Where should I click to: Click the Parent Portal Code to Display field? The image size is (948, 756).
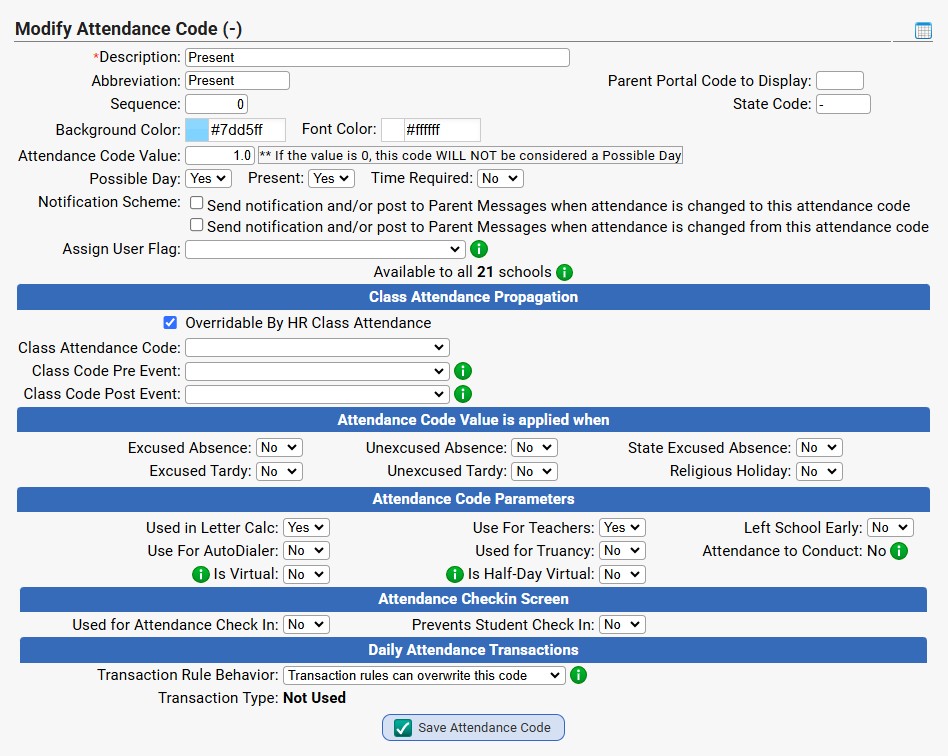tap(840, 80)
